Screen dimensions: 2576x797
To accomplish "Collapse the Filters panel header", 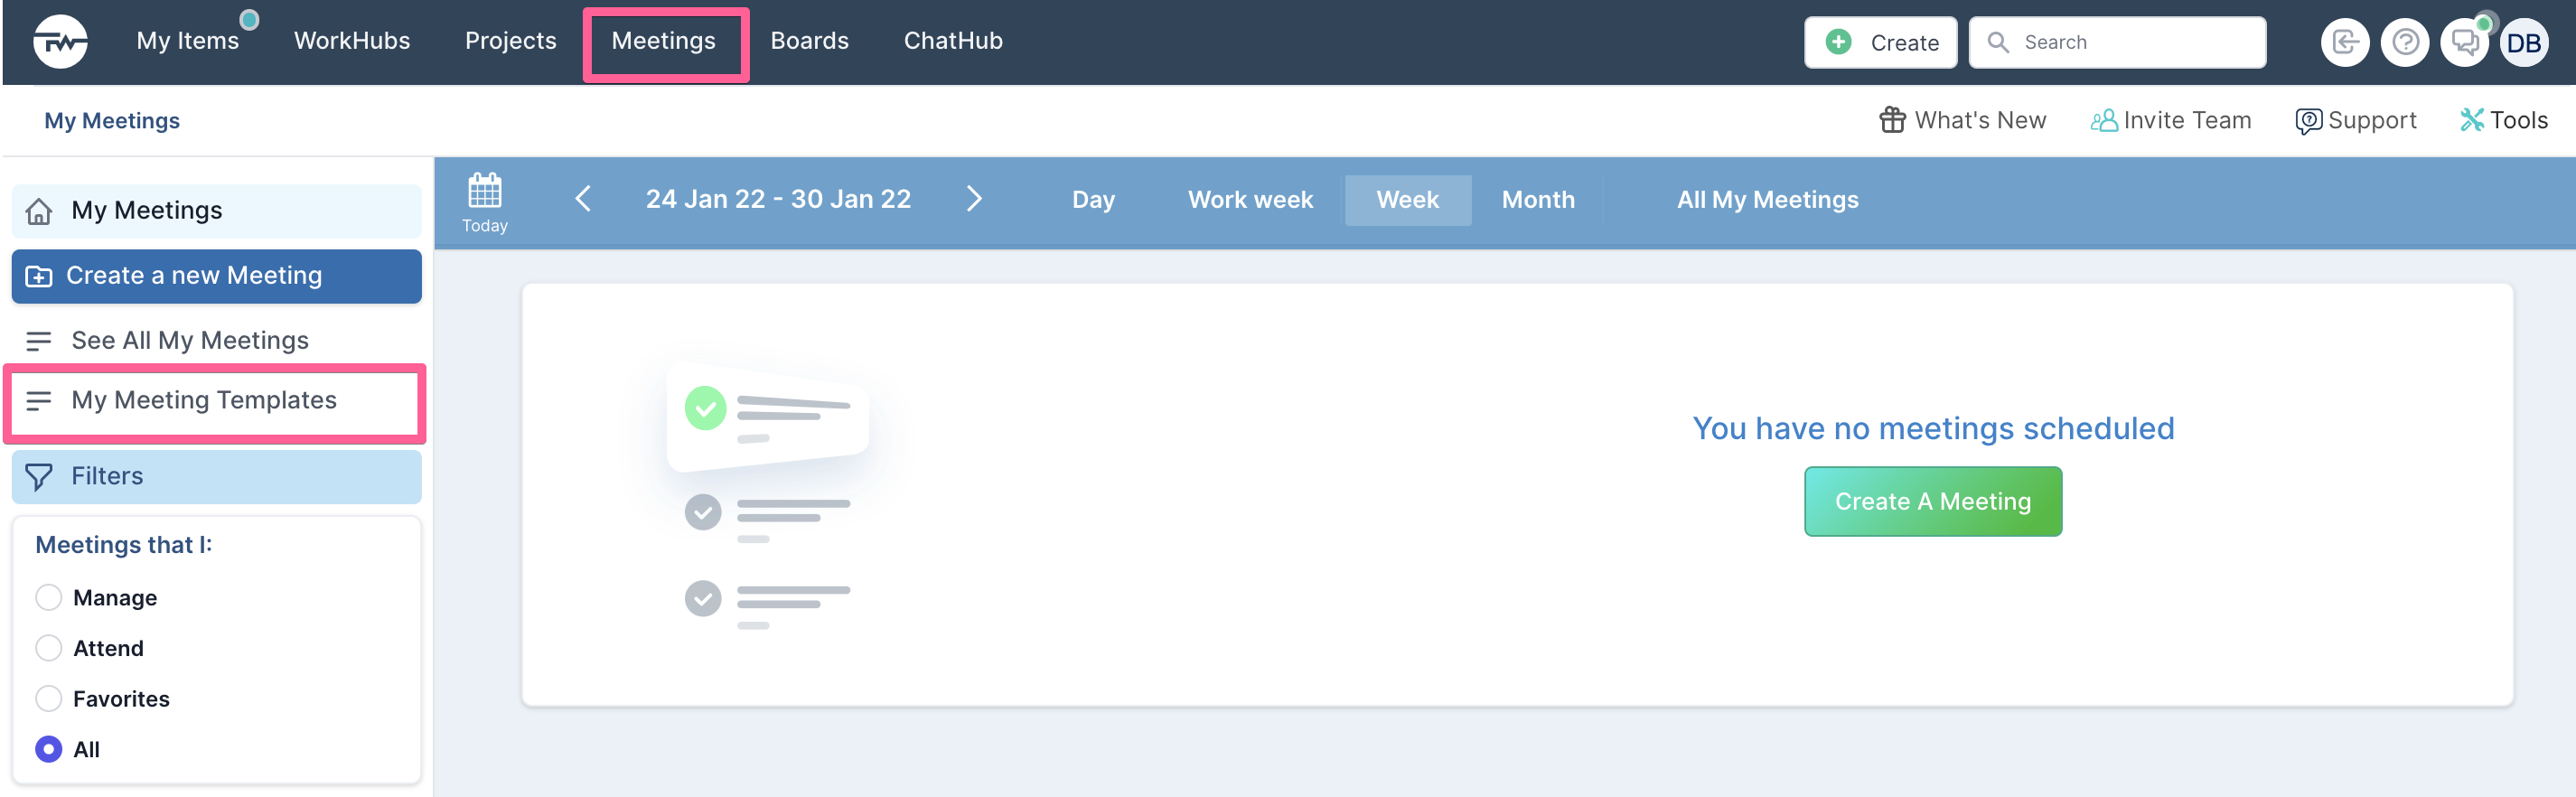I will coord(216,477).
